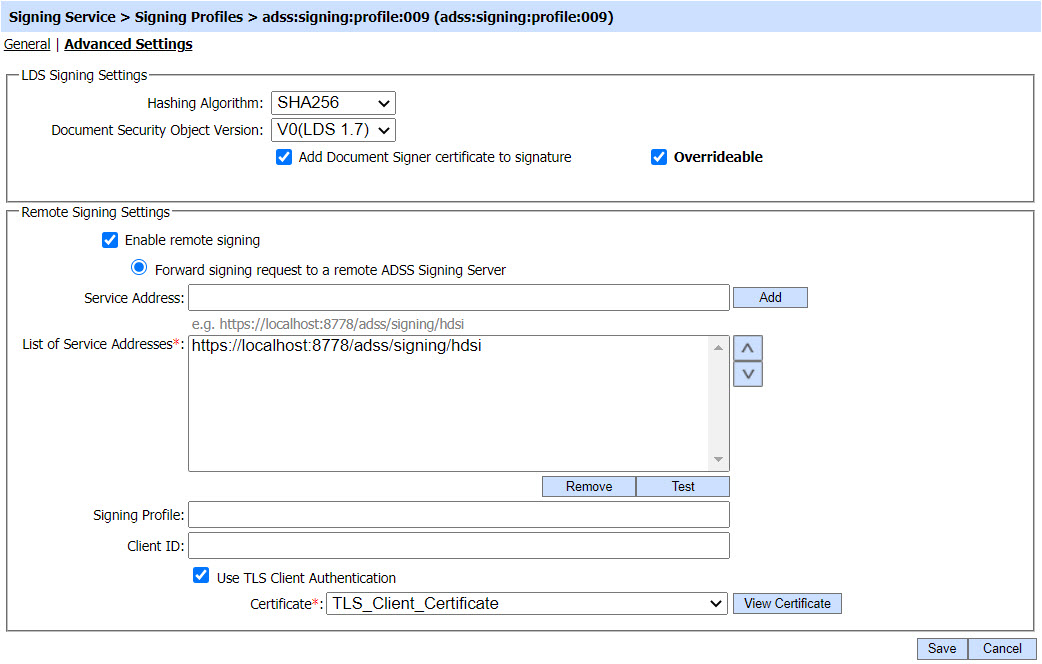Switch to the General tab
This screenshot has height=664, width=1042.
coord(27,44)
